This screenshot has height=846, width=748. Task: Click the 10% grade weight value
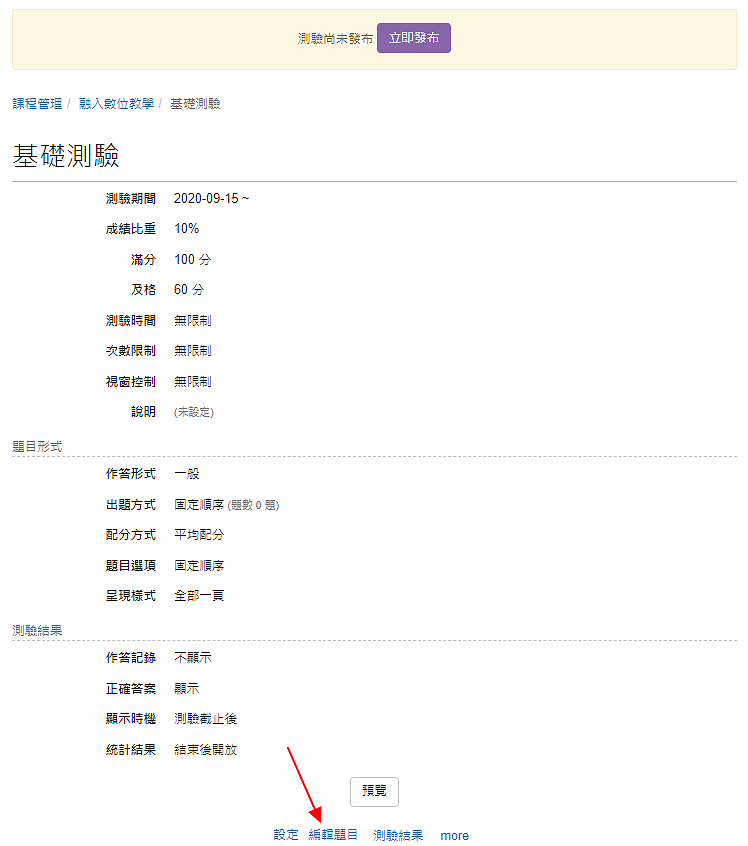click(187, 229)
